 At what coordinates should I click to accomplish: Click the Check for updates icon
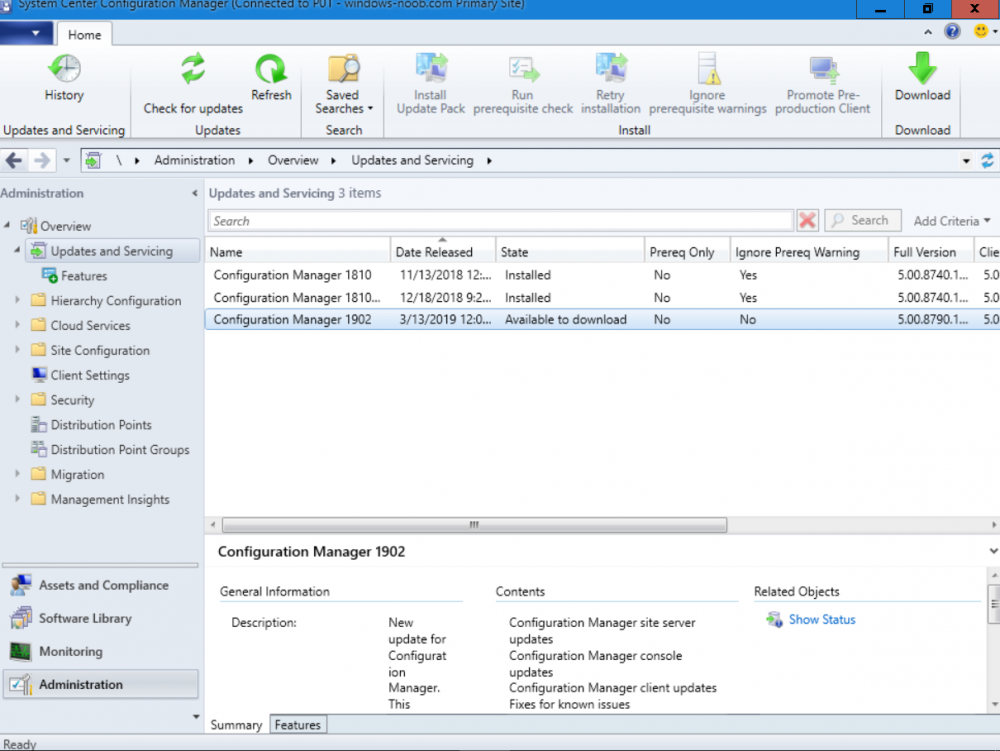193,69
